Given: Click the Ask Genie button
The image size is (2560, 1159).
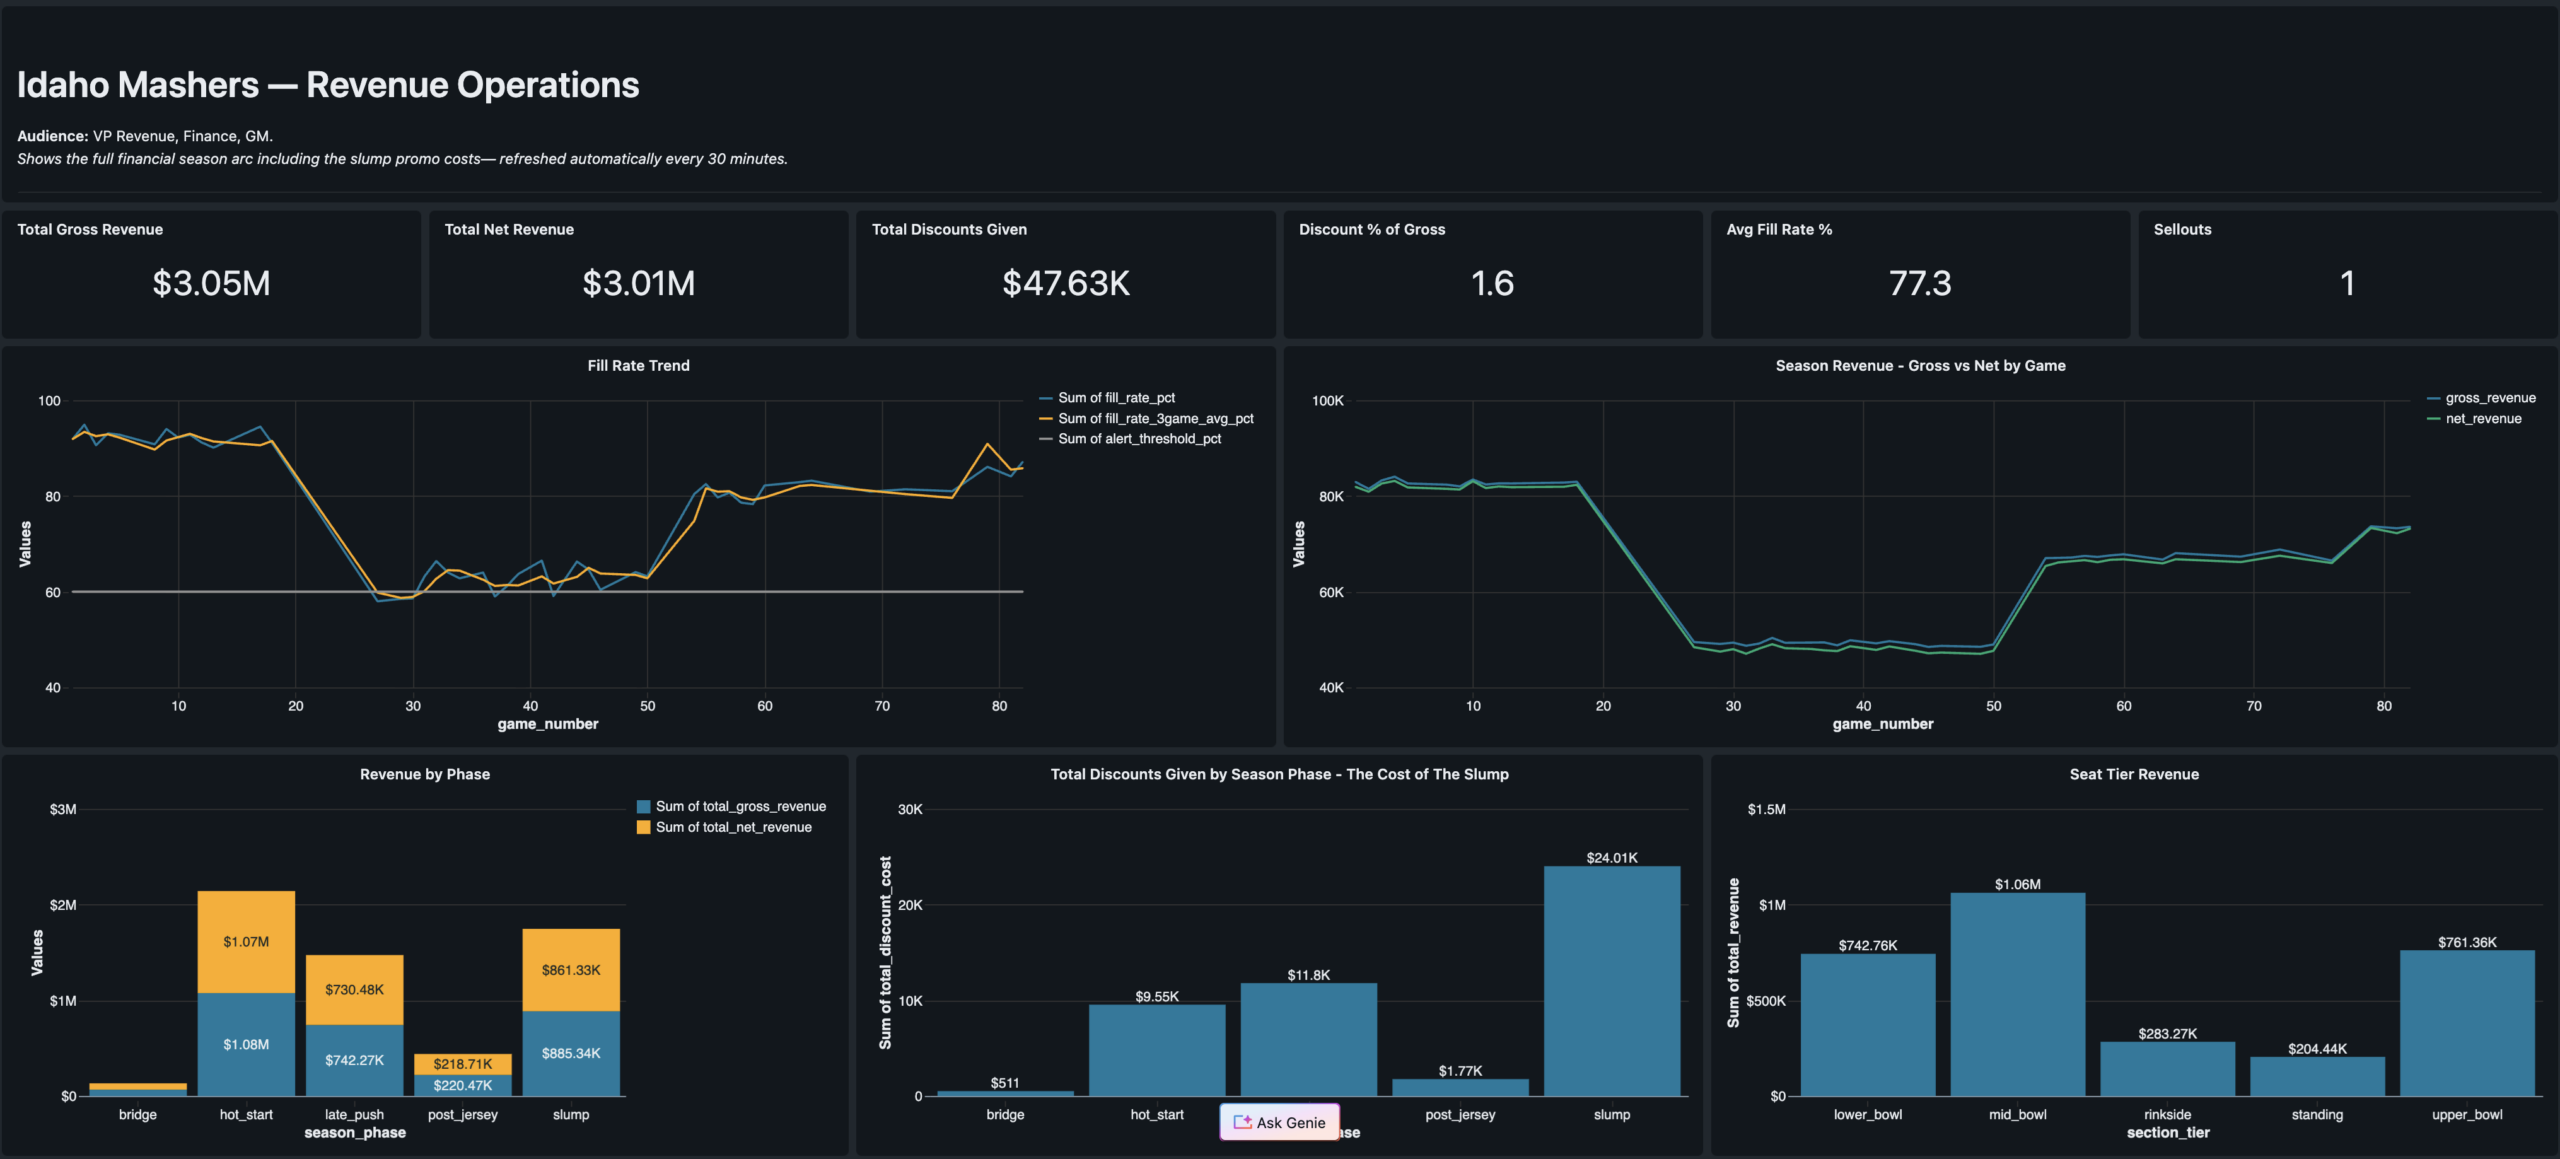Looking at the screenshot, I should click(x=1279, y=1122).
